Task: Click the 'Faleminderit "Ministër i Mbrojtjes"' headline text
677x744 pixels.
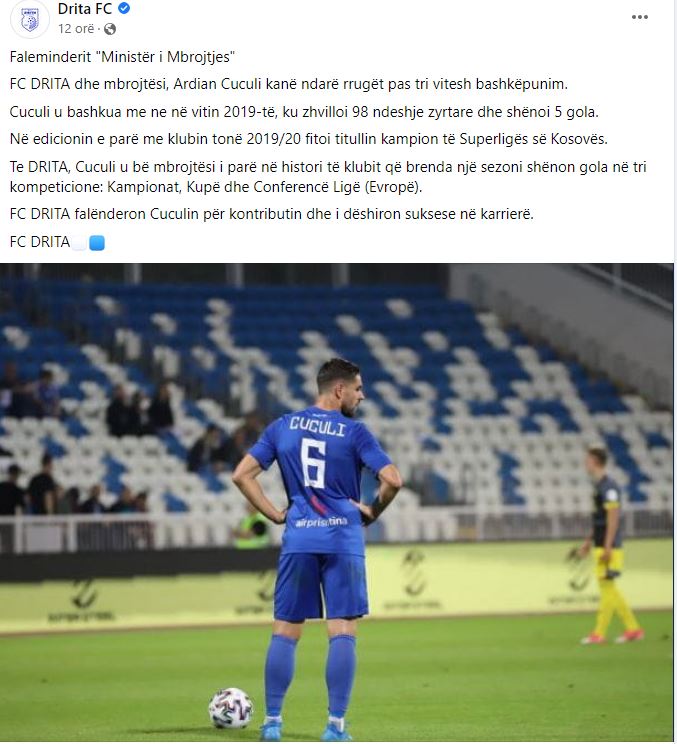Action: (122, 57)
